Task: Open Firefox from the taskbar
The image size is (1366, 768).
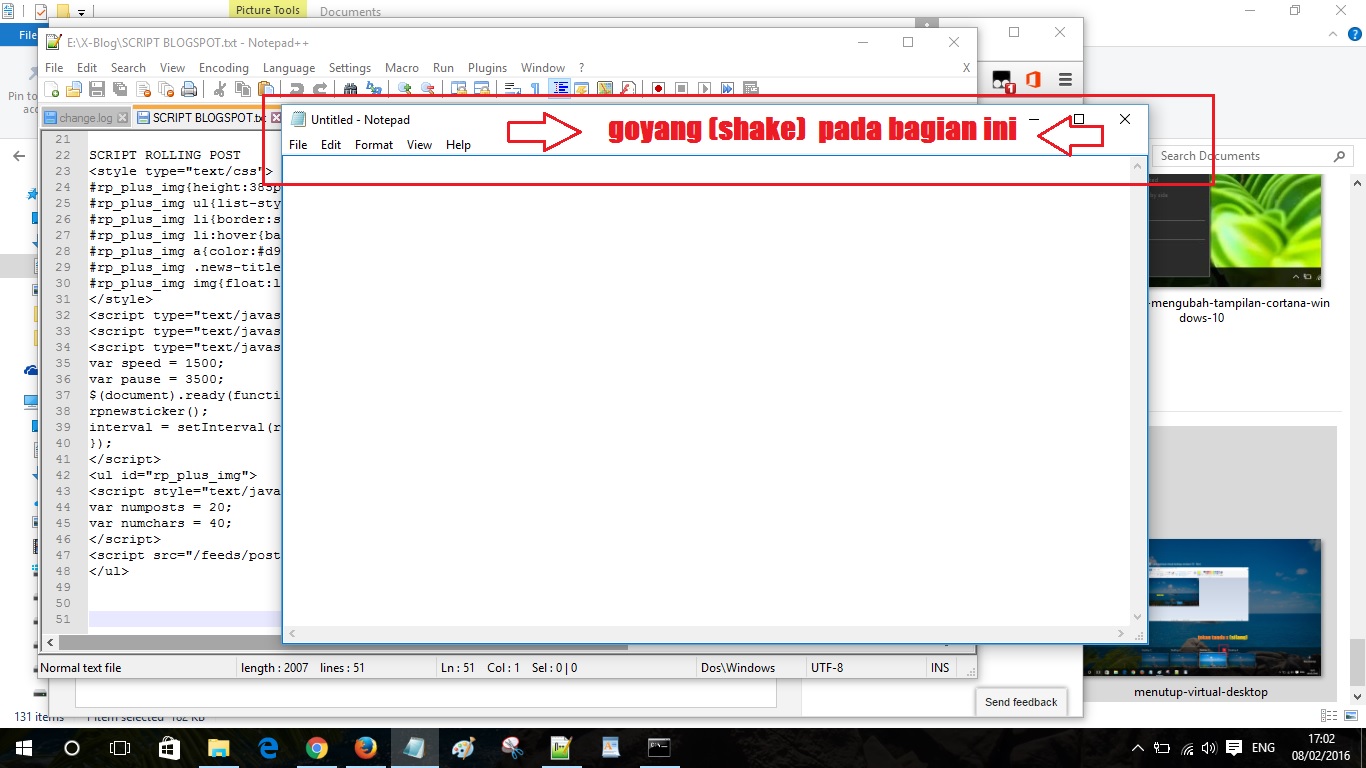Action: click(x=365, y=748)
